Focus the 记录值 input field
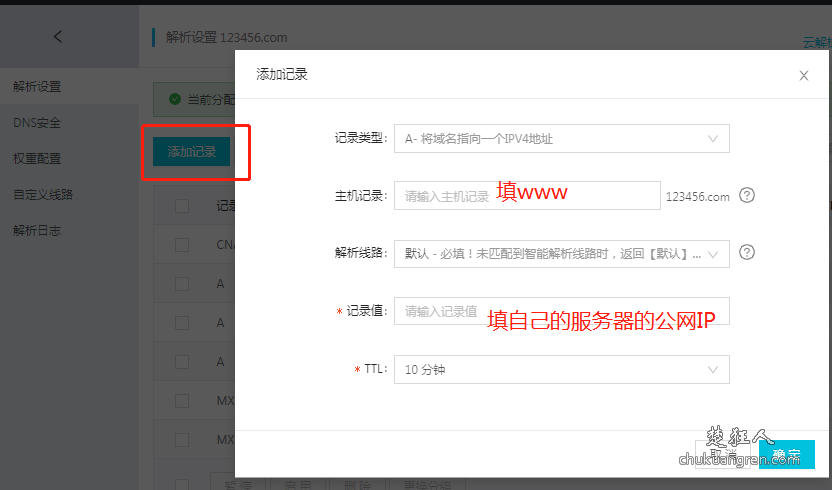 tap(561, 312)
